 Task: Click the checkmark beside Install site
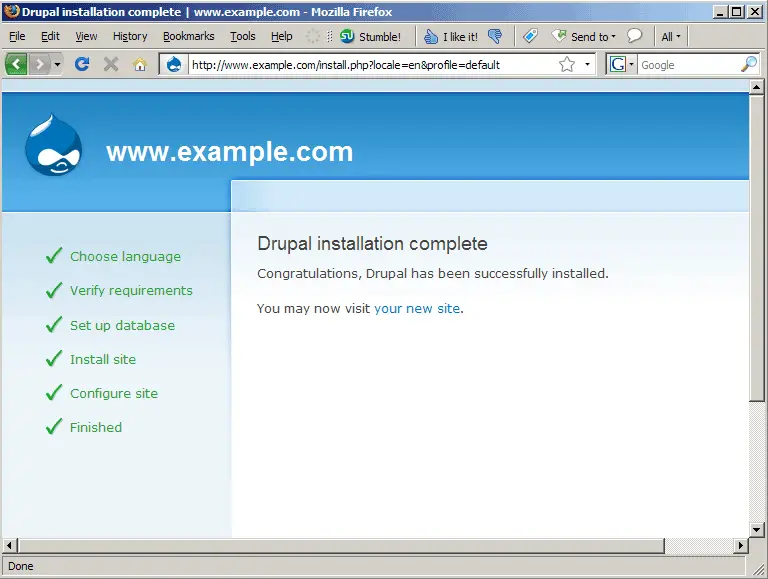tap(54, 358)
